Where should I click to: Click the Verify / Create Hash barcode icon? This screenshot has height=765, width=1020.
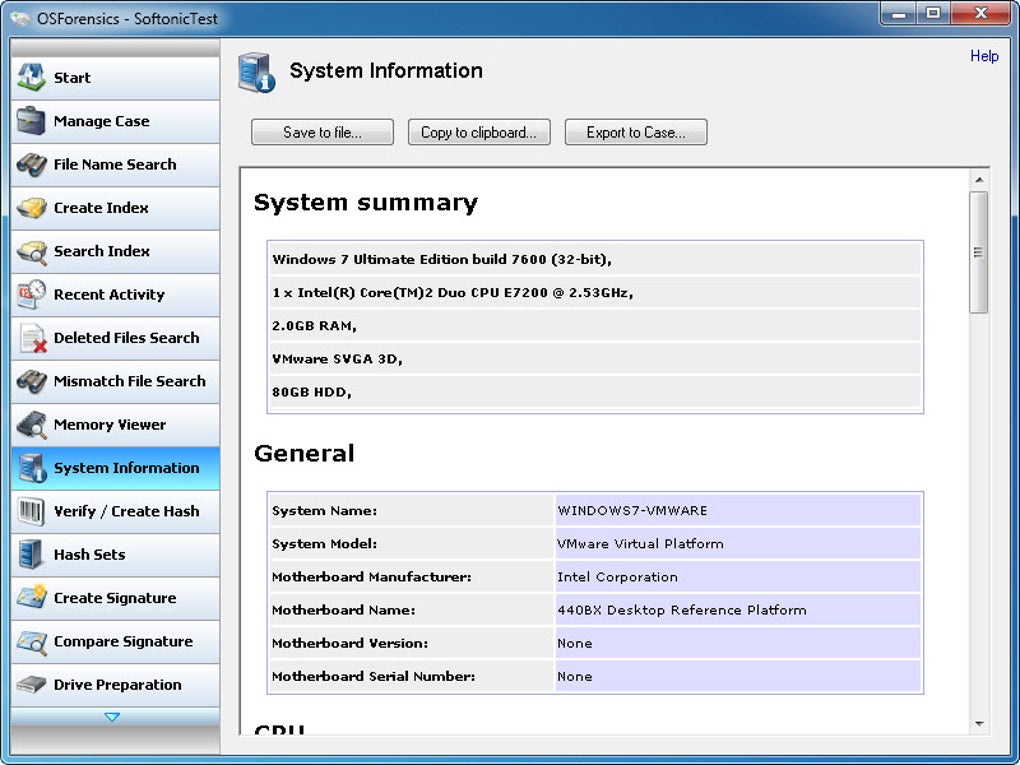pyautogui.click(x=32, y=511)
